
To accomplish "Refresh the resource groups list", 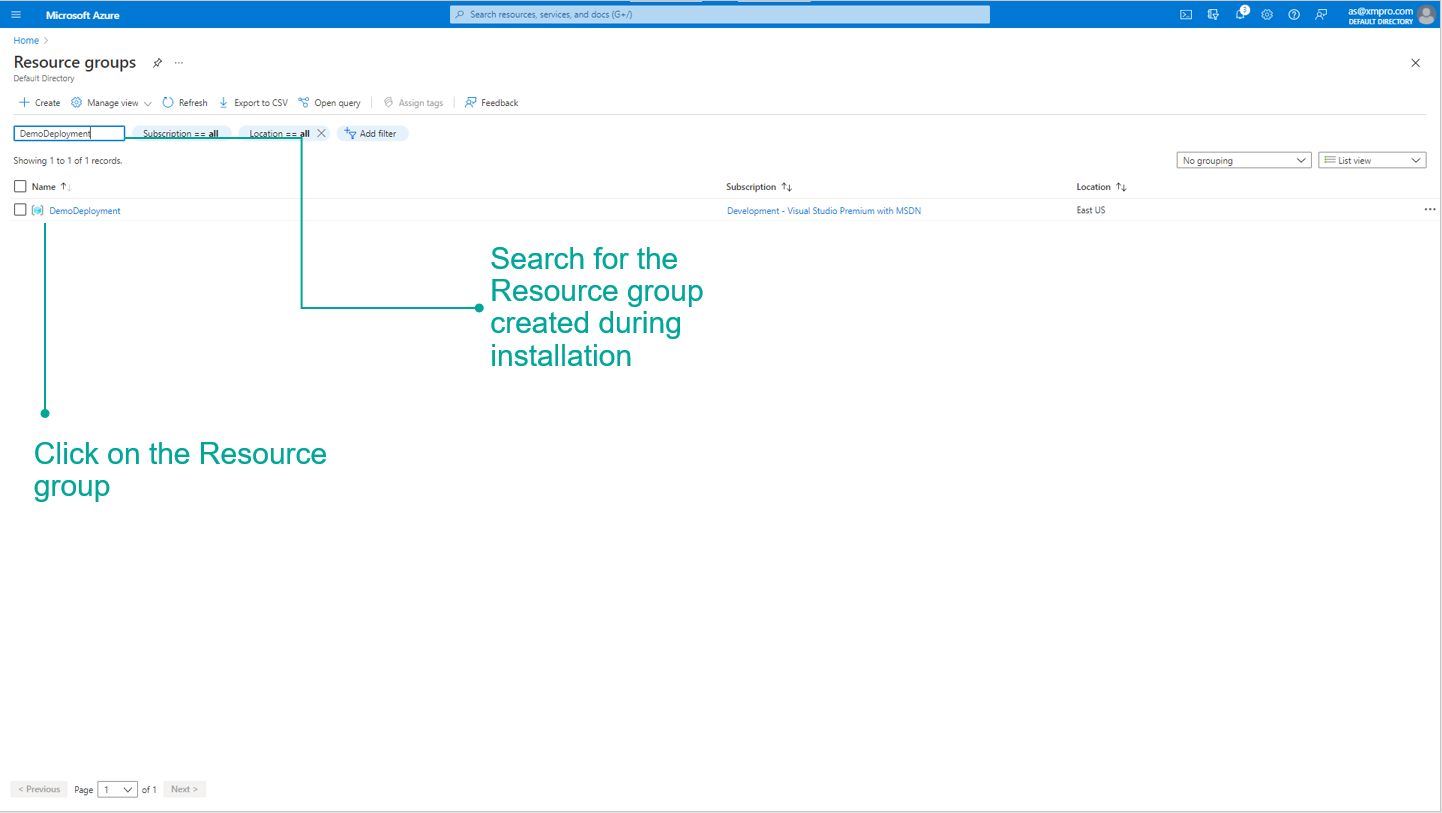I will [185, 103].
